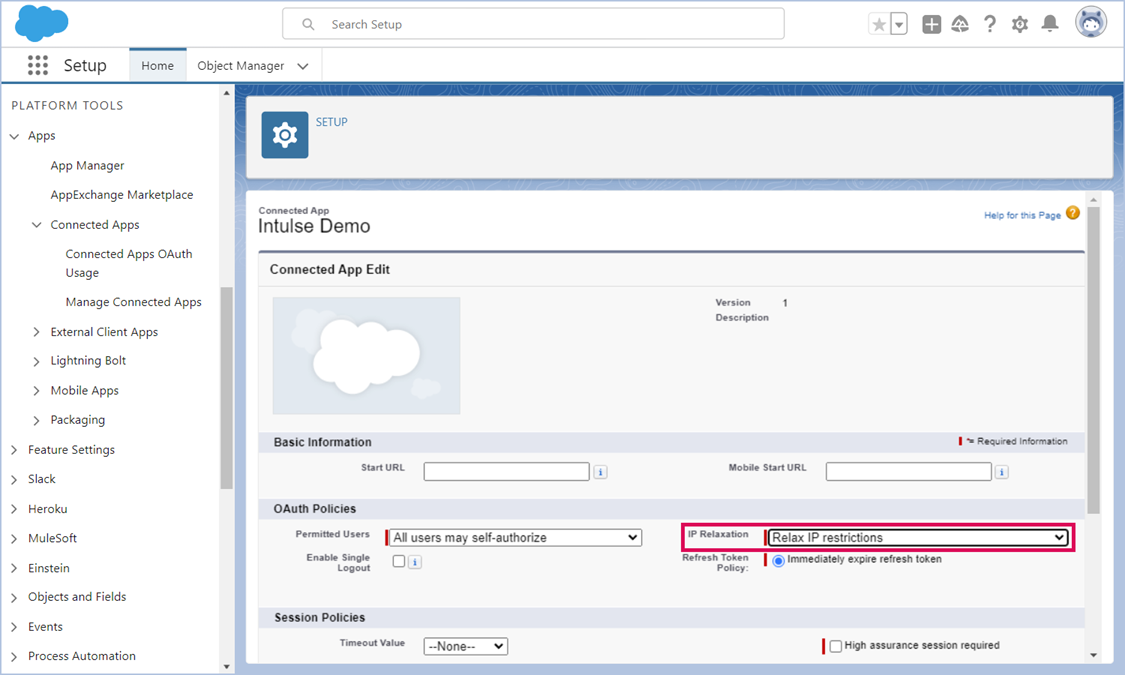Viewport: 1125px width, 675px height.
Task: Click the search magnifier icon
Action: pyautogui.click(x=309, y=24)
